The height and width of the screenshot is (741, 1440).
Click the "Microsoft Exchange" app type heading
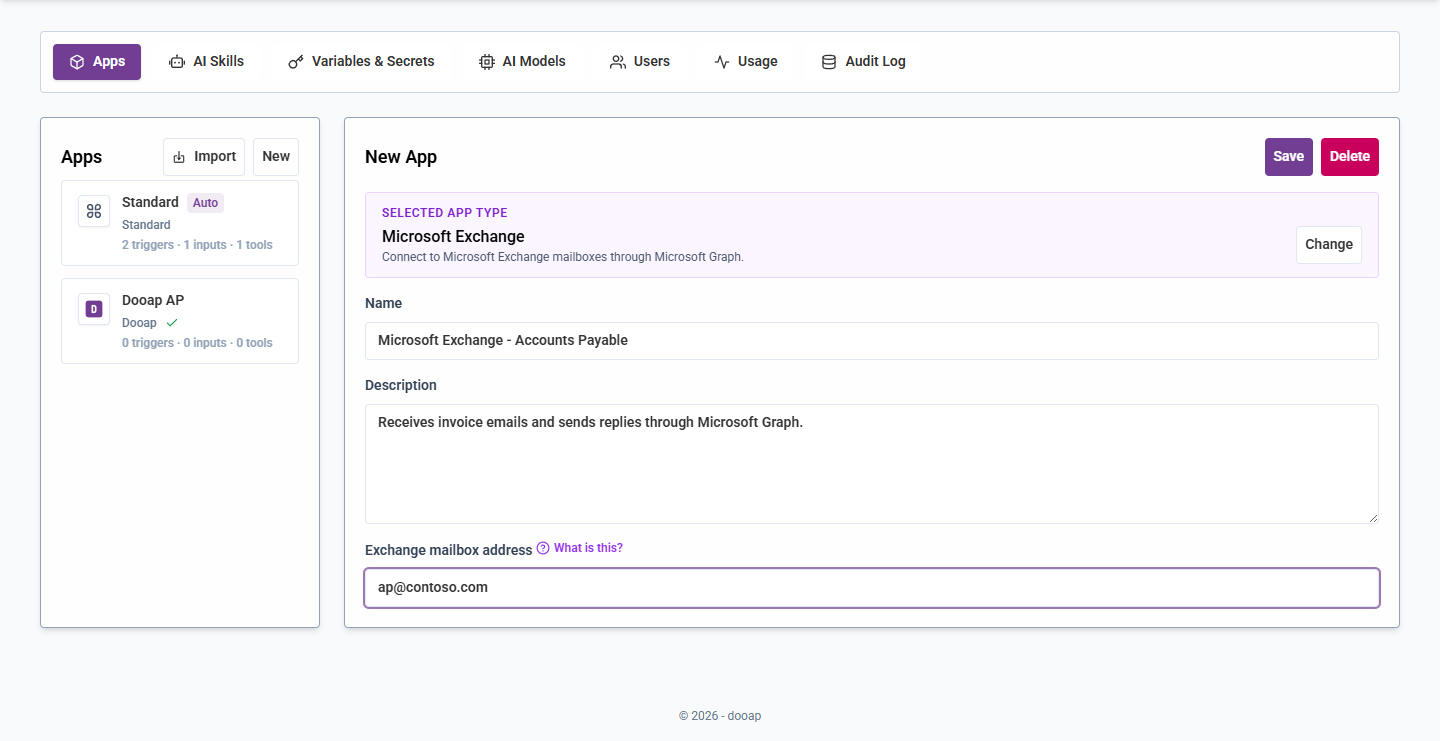(453, 237)
